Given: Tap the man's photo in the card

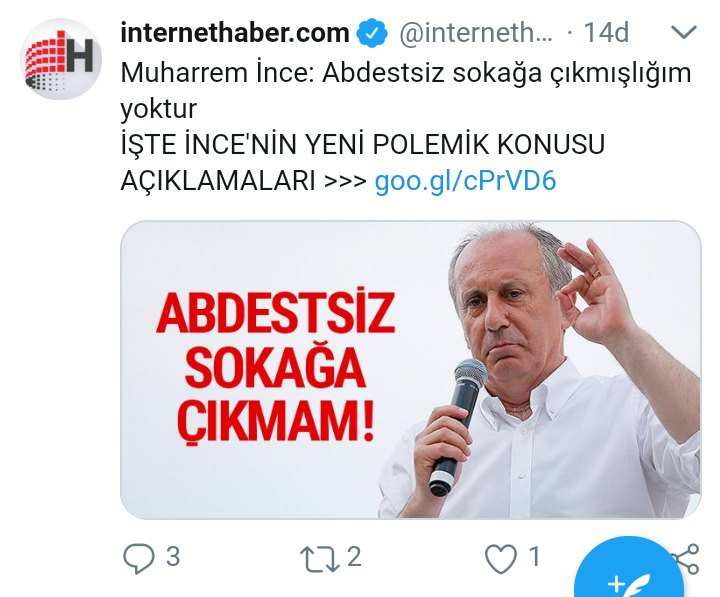Looking at the screenshot, I should coord(542,370).
